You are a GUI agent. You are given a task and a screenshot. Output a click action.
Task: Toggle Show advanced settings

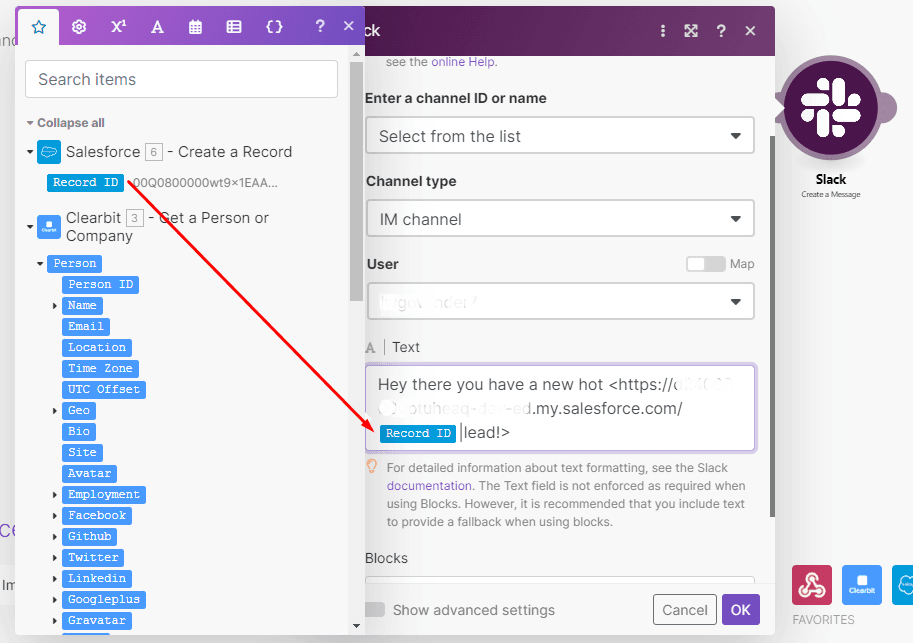click(x=376, y=610)
